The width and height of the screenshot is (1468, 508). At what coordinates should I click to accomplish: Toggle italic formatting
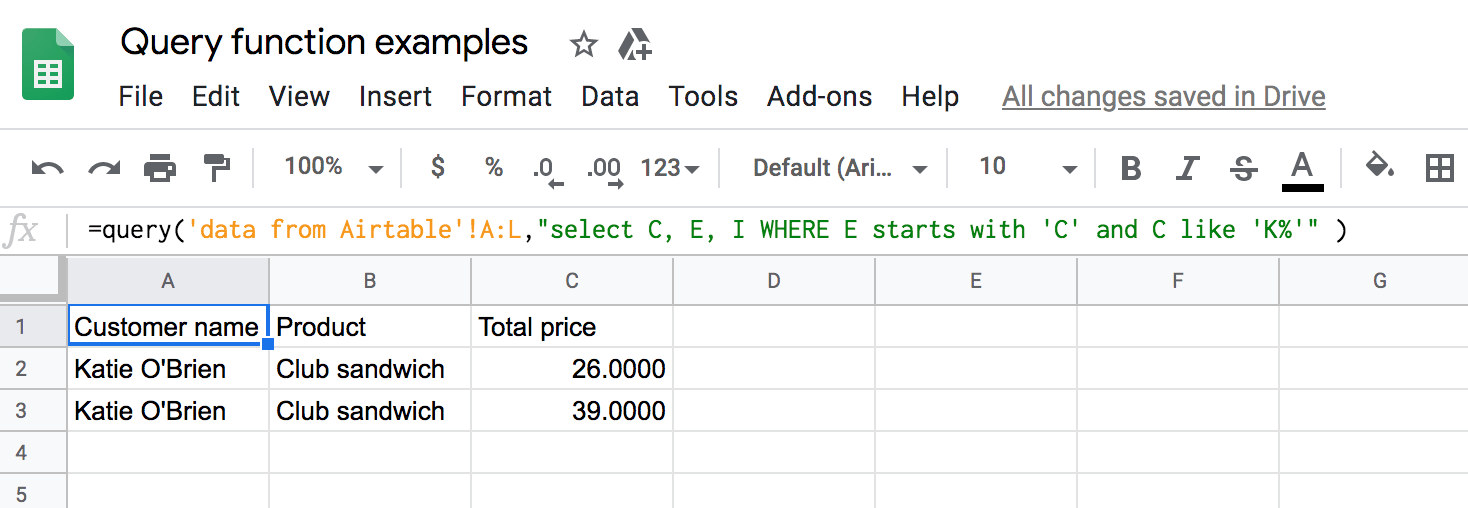pyautogui.click(x=1187, y=168)
